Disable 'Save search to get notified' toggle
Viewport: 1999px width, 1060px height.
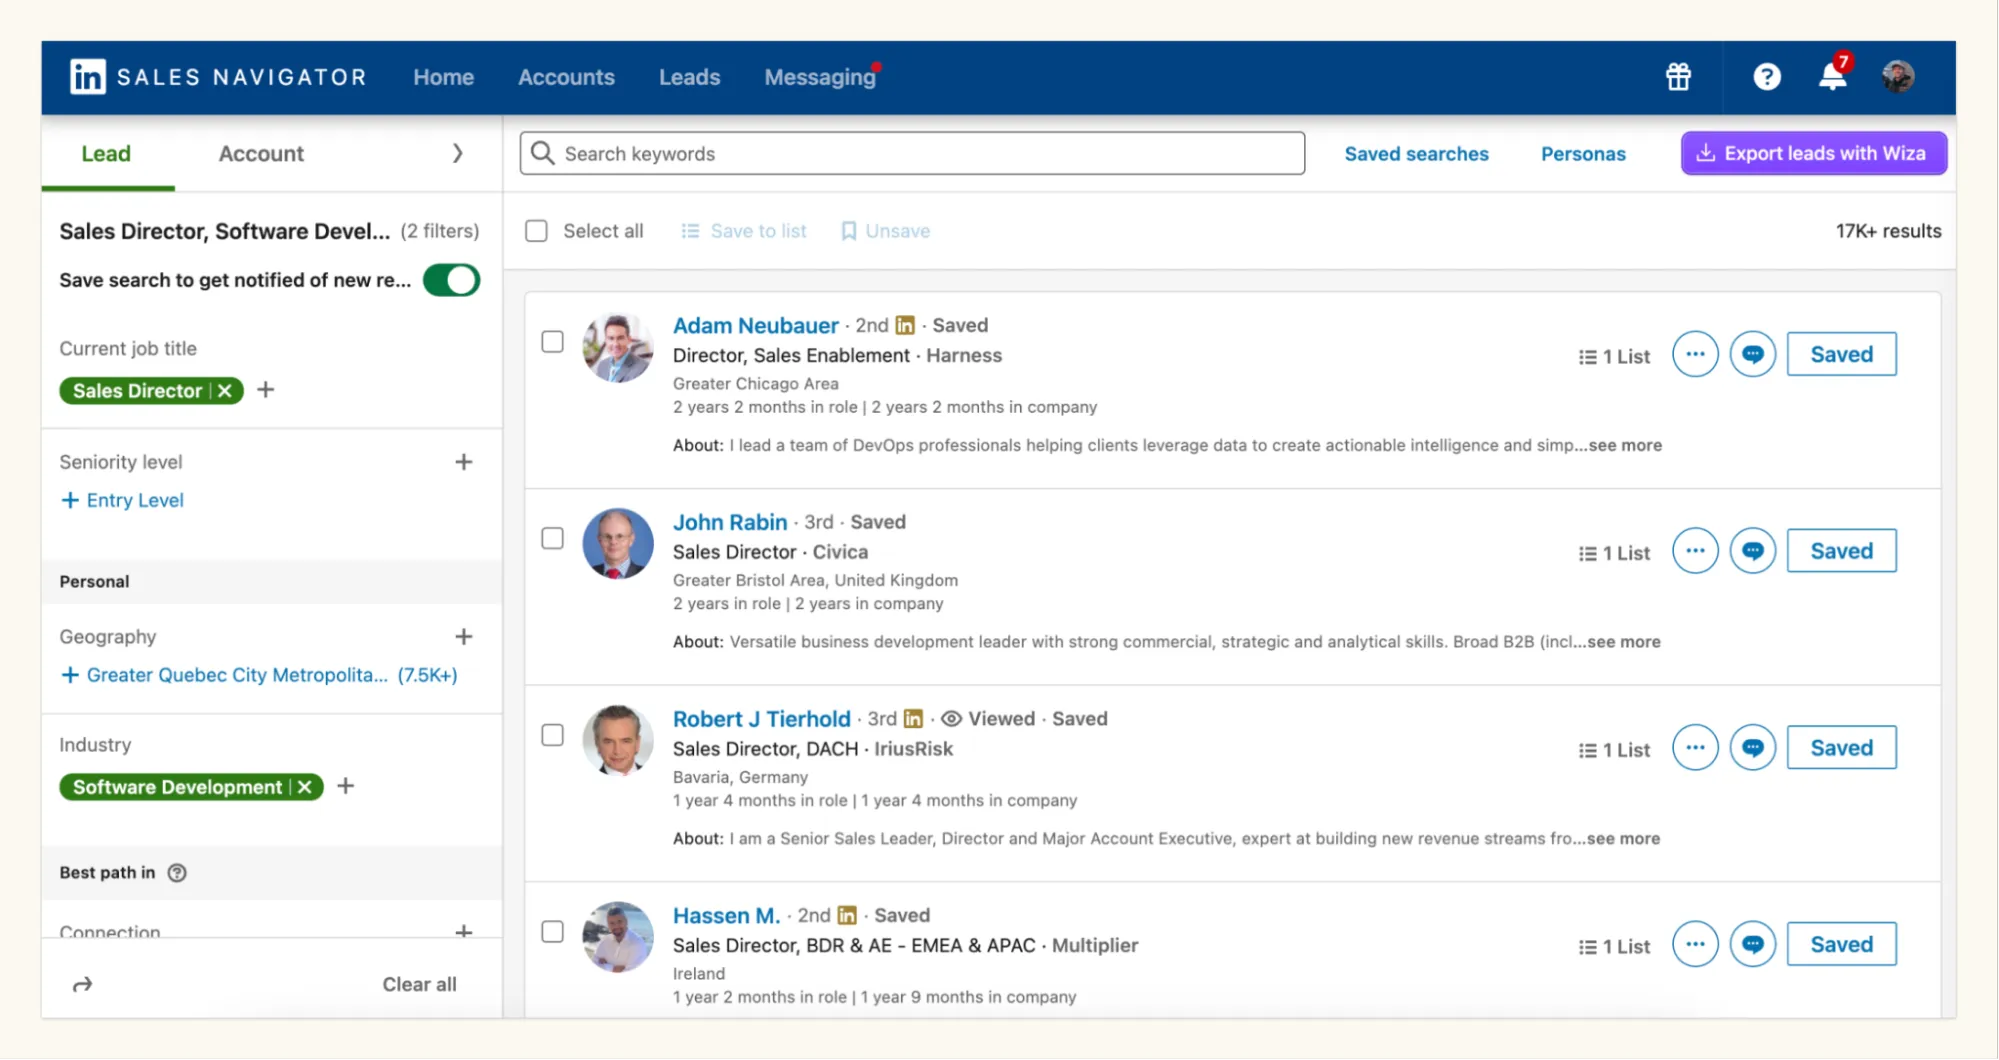tap(451, 280)
